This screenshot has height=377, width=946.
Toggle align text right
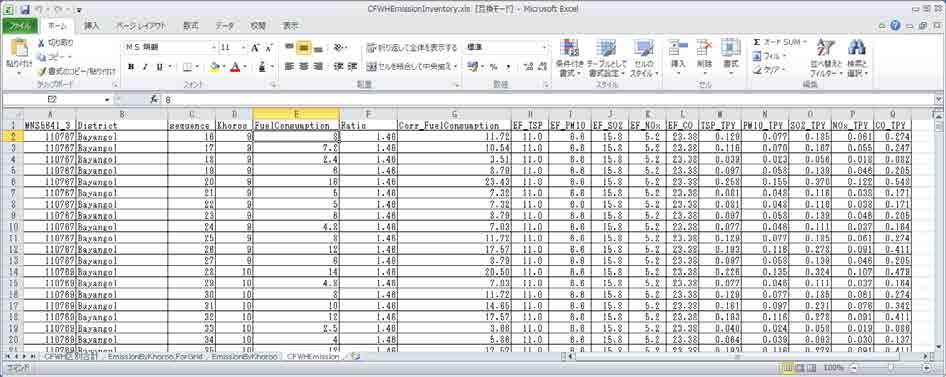click(x=318, y=67)
